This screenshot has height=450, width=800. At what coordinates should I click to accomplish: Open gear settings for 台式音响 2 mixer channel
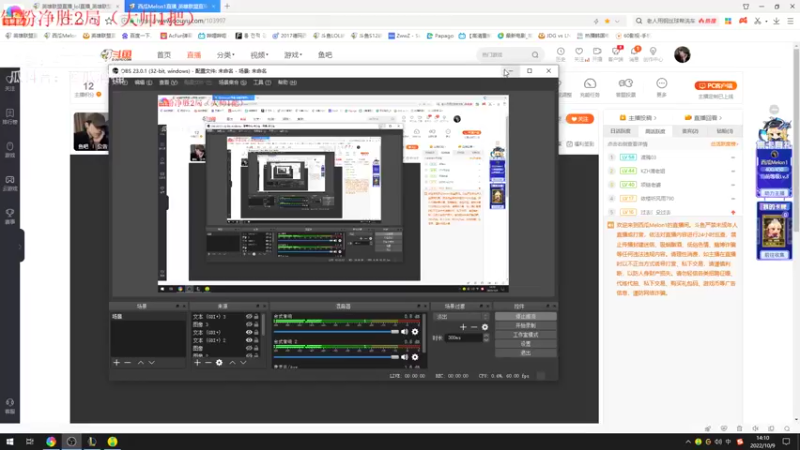[x=415, y=357]
